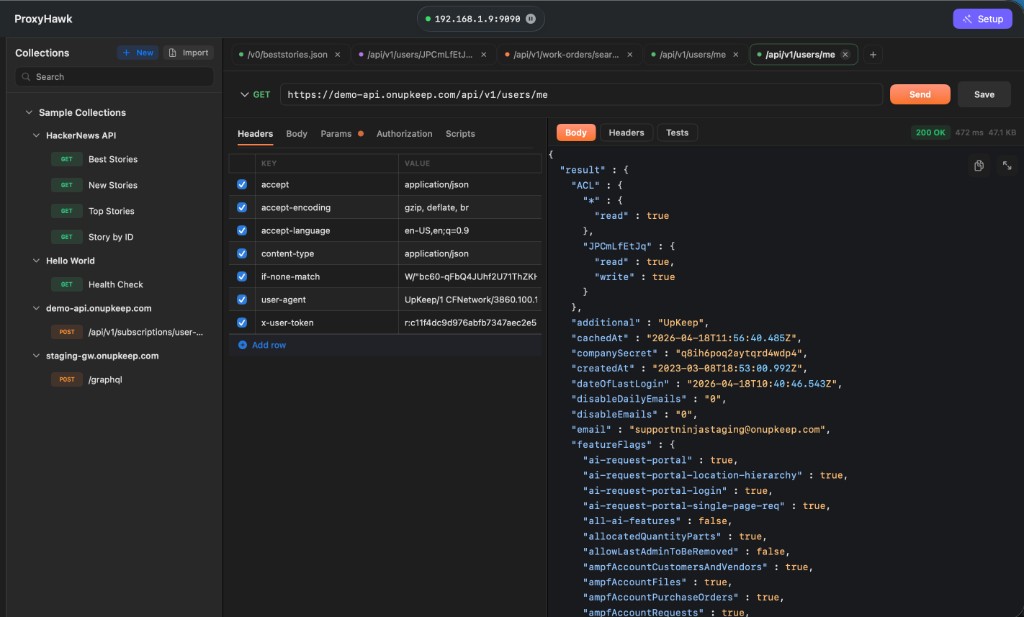Select the response Body tab
This screenshot has height=617, width=1024.
pos(575,133)
